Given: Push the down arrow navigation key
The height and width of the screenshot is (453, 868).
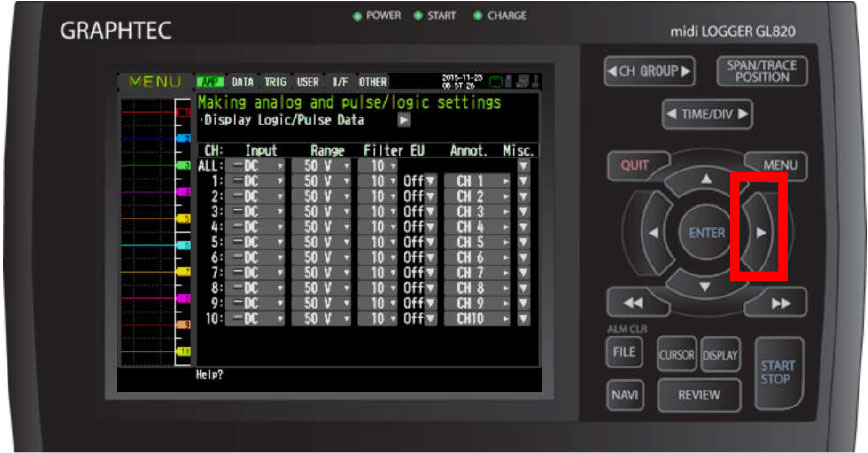Looking at the screenshot, I should tap(705, 285).
